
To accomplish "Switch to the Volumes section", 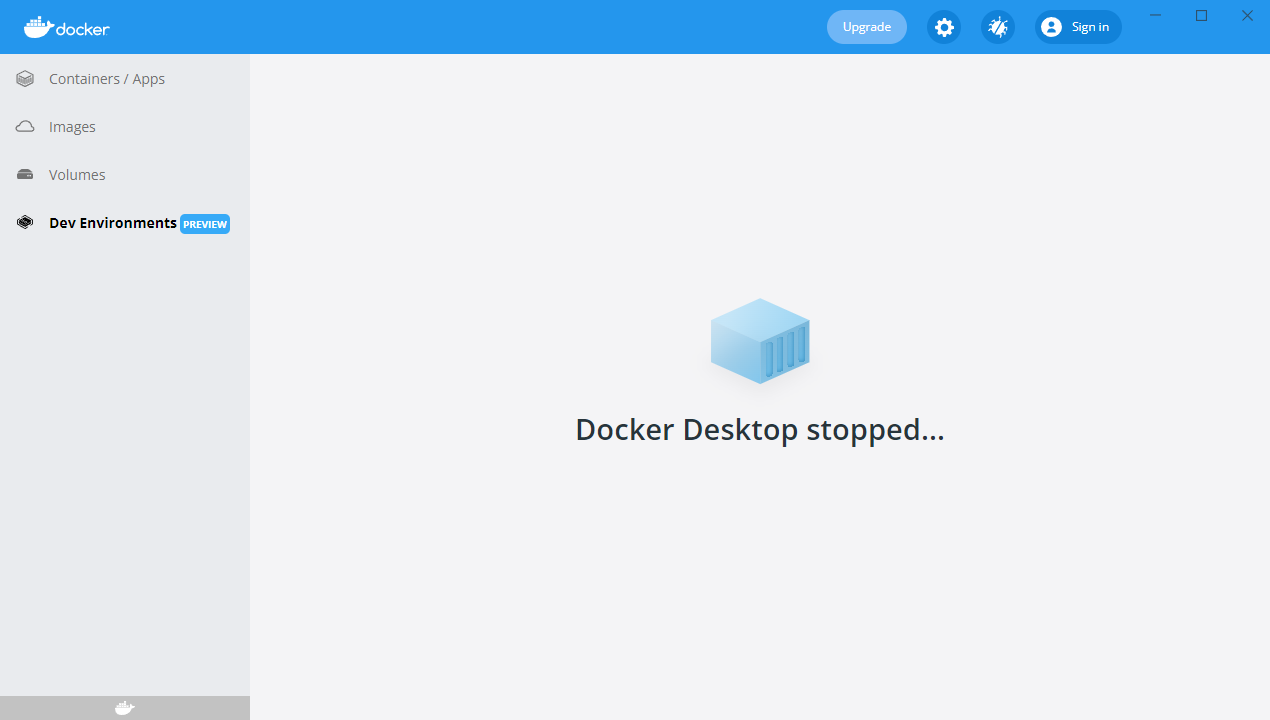I will 77,175.
